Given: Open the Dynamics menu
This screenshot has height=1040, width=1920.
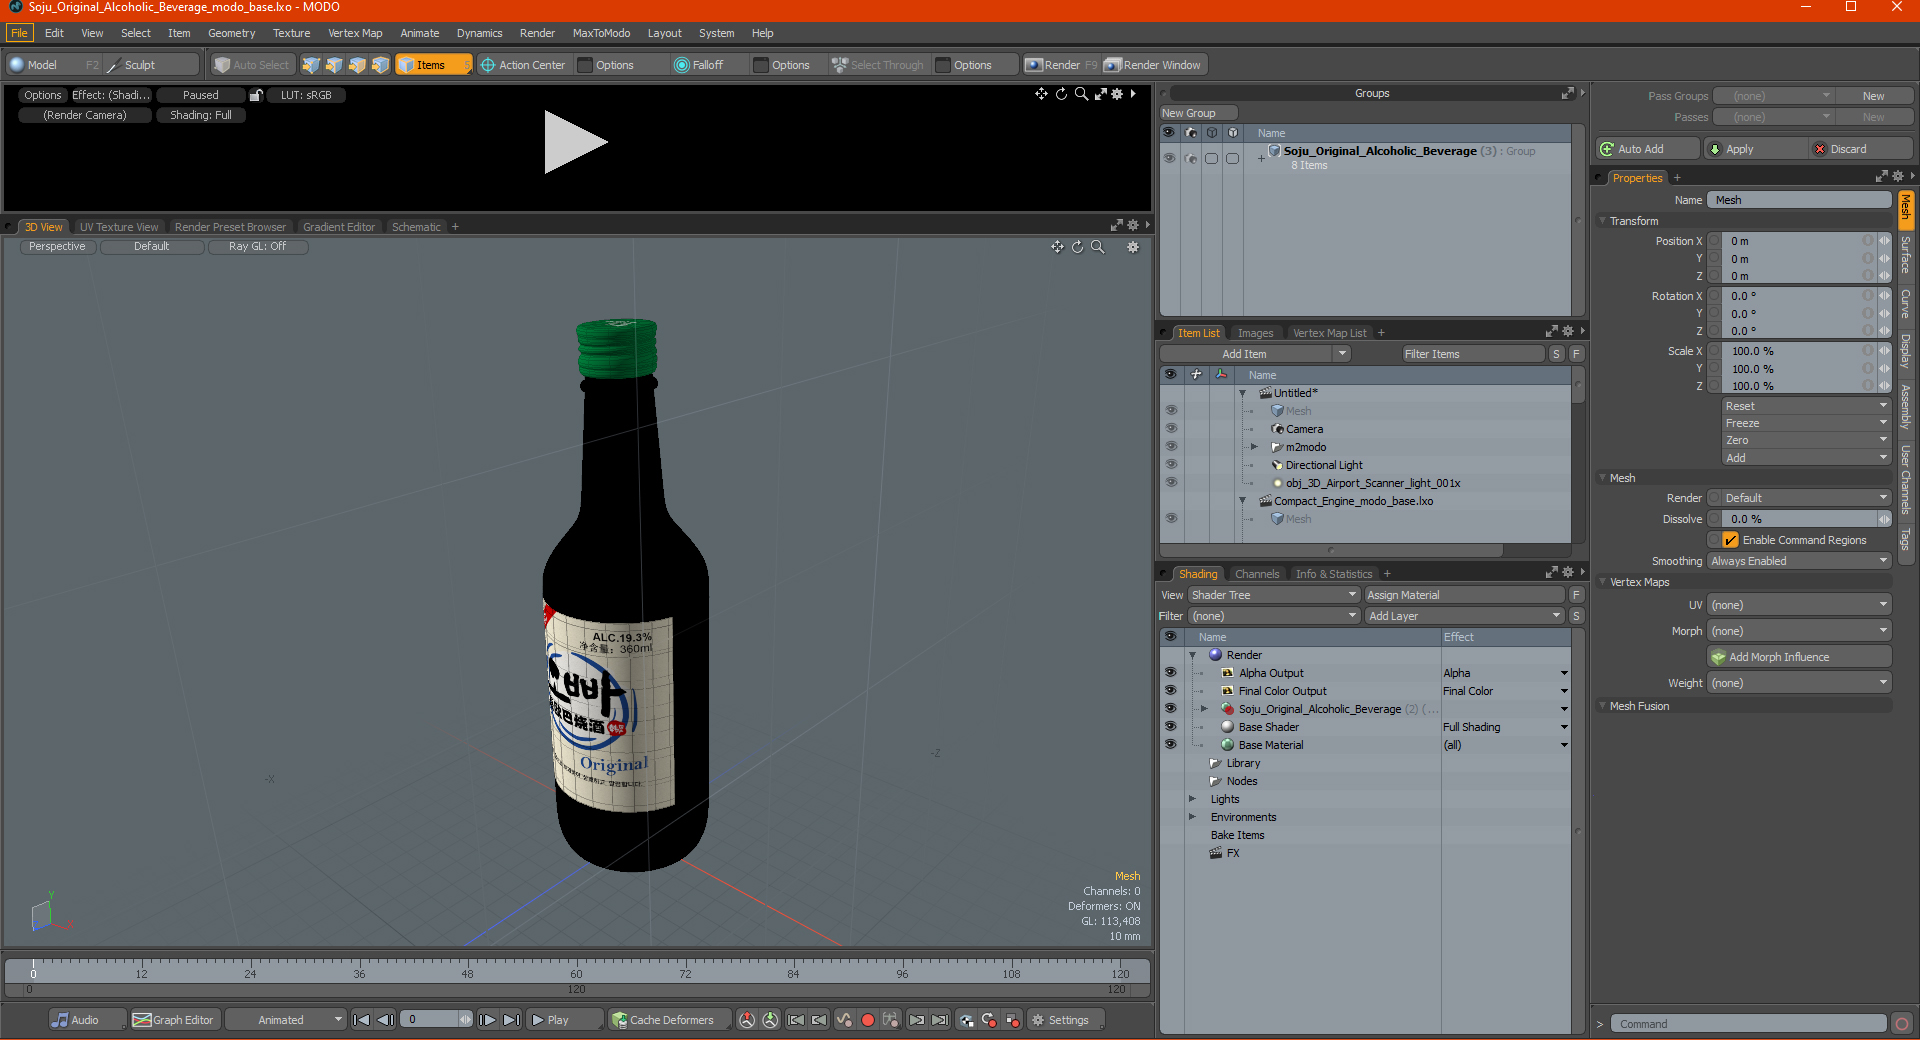Looking at the screenshot, I should (479, 33).
